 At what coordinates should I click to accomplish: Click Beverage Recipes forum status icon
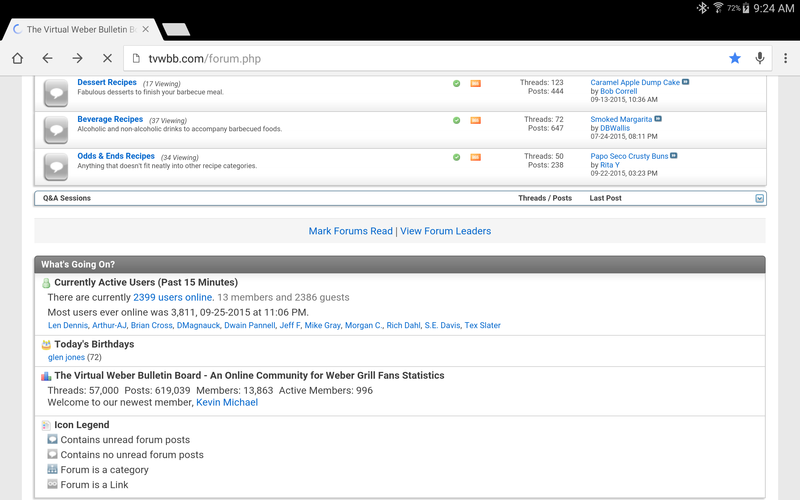tap(56, 130)
